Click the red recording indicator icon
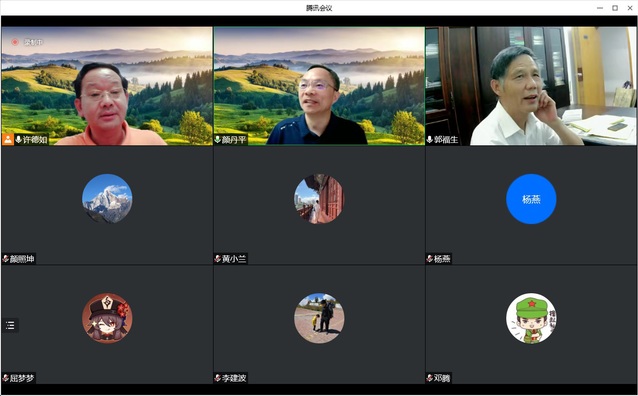Viewport: 638px width, 396px height. 15,42
